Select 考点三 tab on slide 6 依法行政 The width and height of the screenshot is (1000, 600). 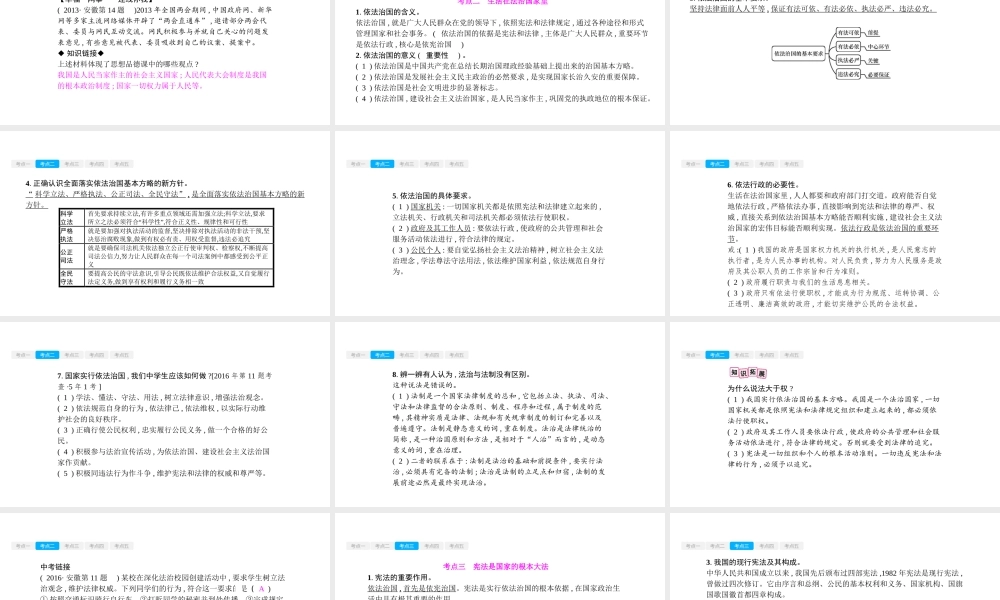(742, 164)
